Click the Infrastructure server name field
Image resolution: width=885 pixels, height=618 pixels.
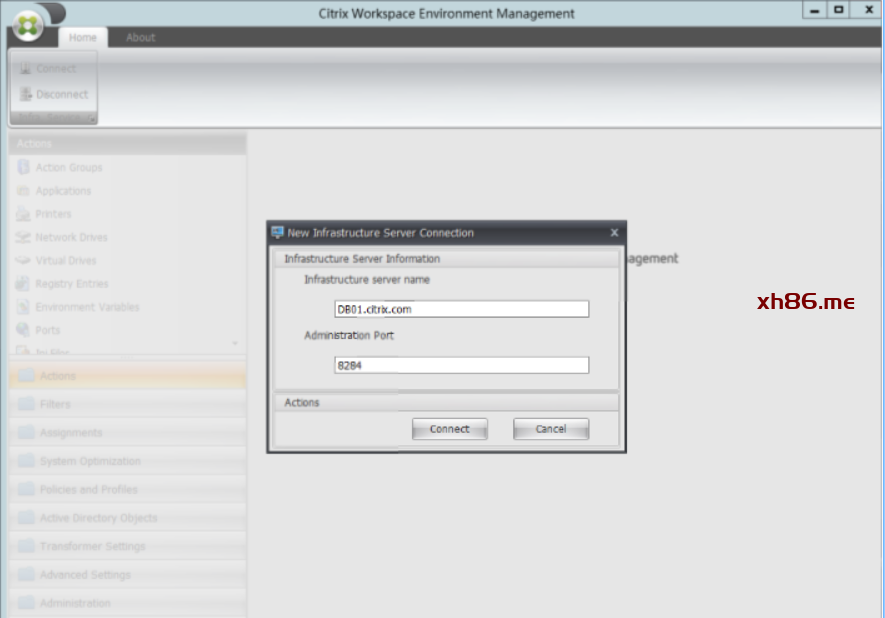click(x=461, y=309)
